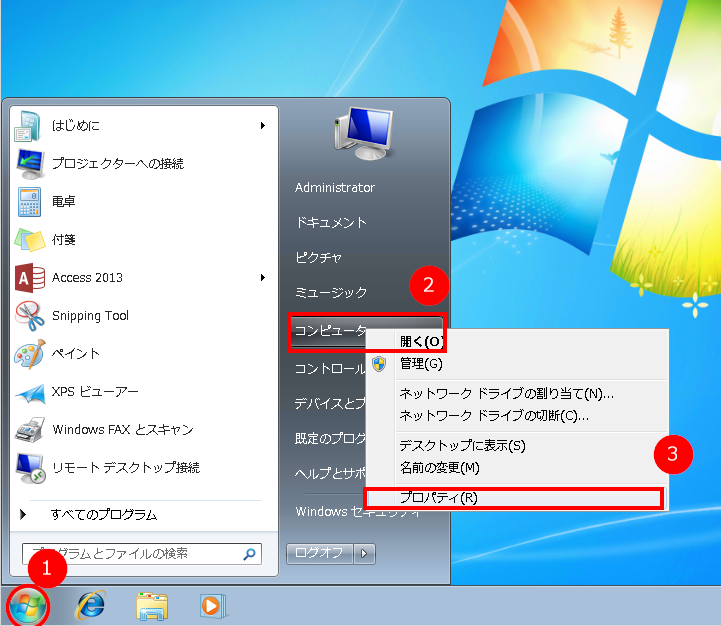This screenshot has width=721, height=626.
Task: Open the shutdown options arrow next to ログオフ
Action: pyautogui.click(x=365, y=553)
